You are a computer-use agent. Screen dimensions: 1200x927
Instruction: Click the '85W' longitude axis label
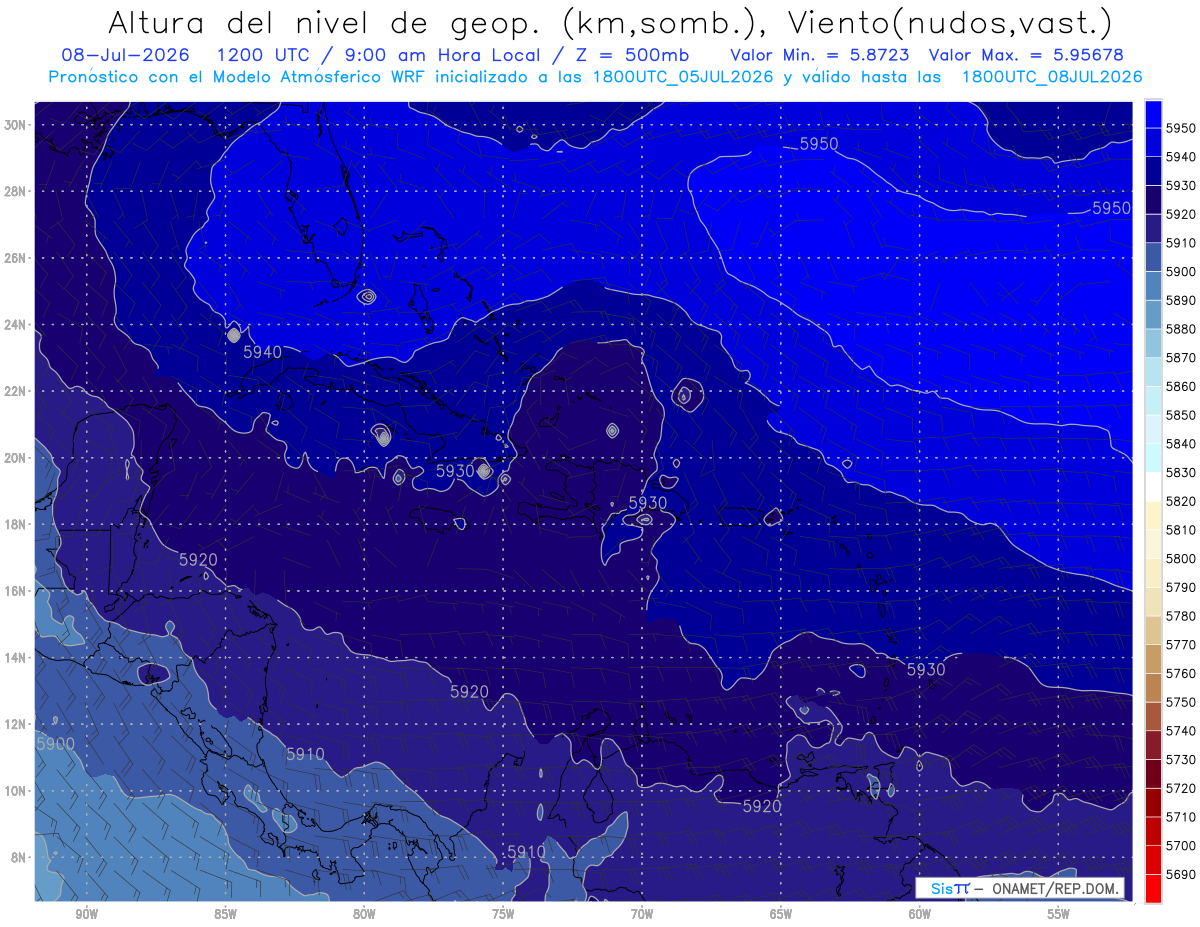click(225, 915)
